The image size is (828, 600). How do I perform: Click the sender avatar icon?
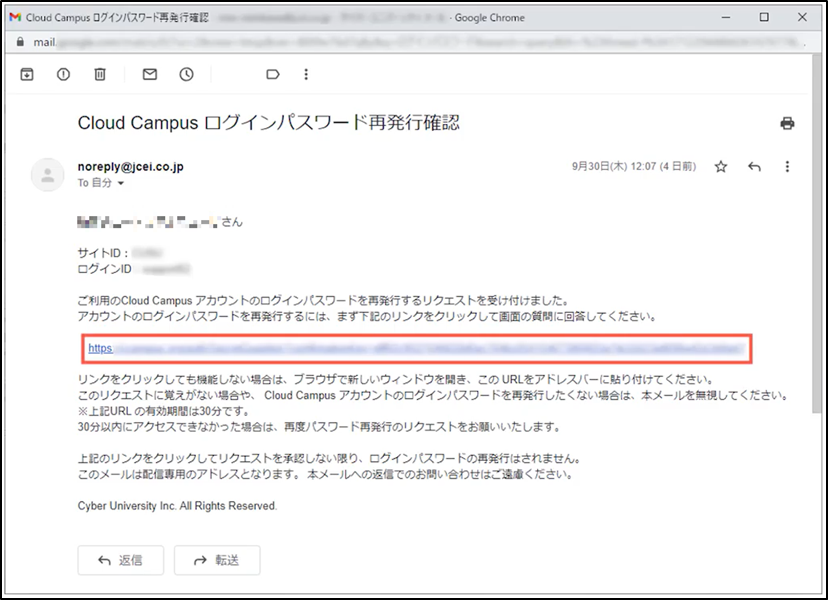point(48,175)
